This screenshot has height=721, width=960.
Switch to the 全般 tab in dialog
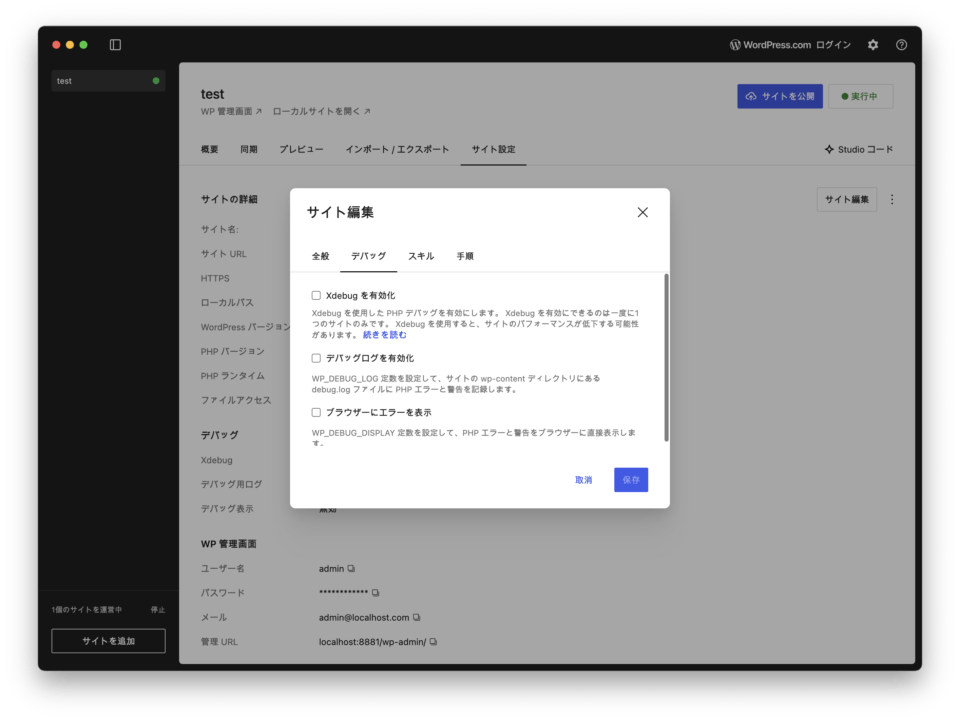click(x=320, y=256)
